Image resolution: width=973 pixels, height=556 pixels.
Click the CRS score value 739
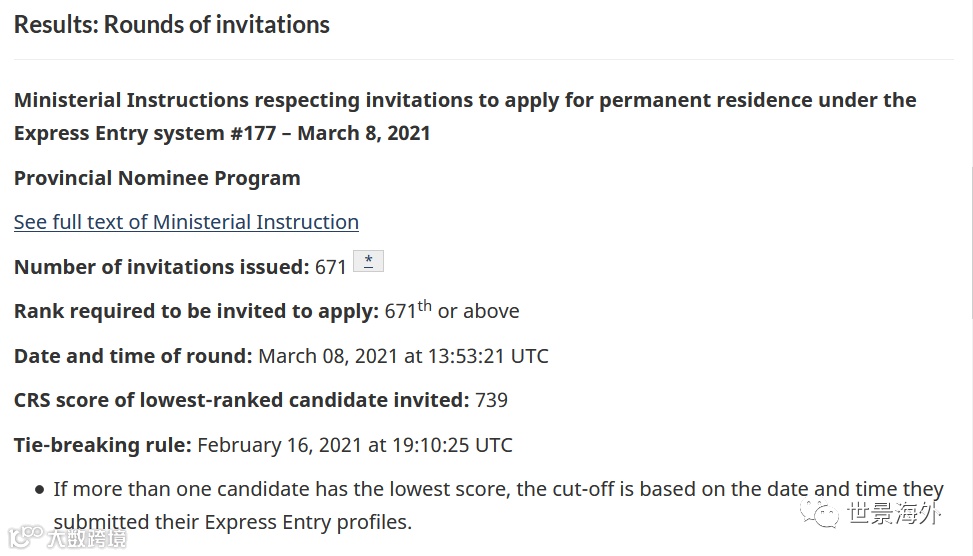pos(491,400)
